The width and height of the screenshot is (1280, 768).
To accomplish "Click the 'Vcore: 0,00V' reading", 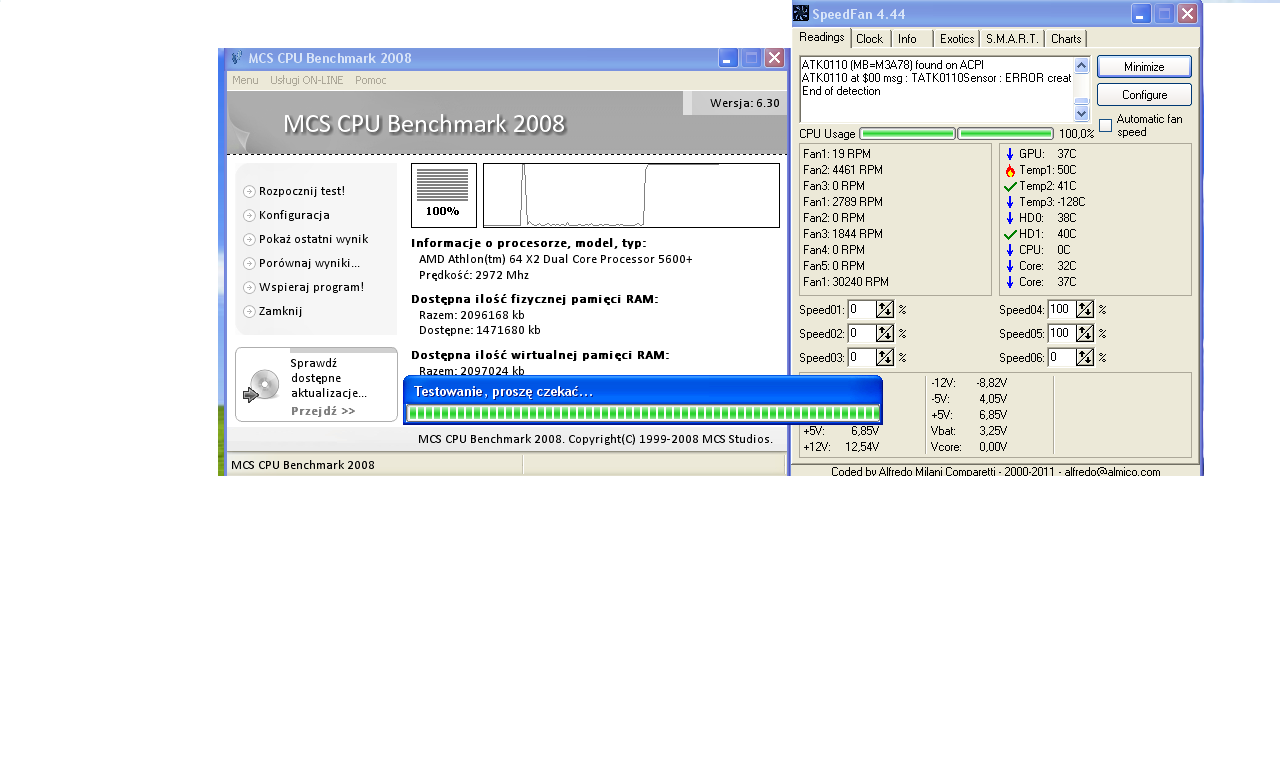I will tap(969, 447).
